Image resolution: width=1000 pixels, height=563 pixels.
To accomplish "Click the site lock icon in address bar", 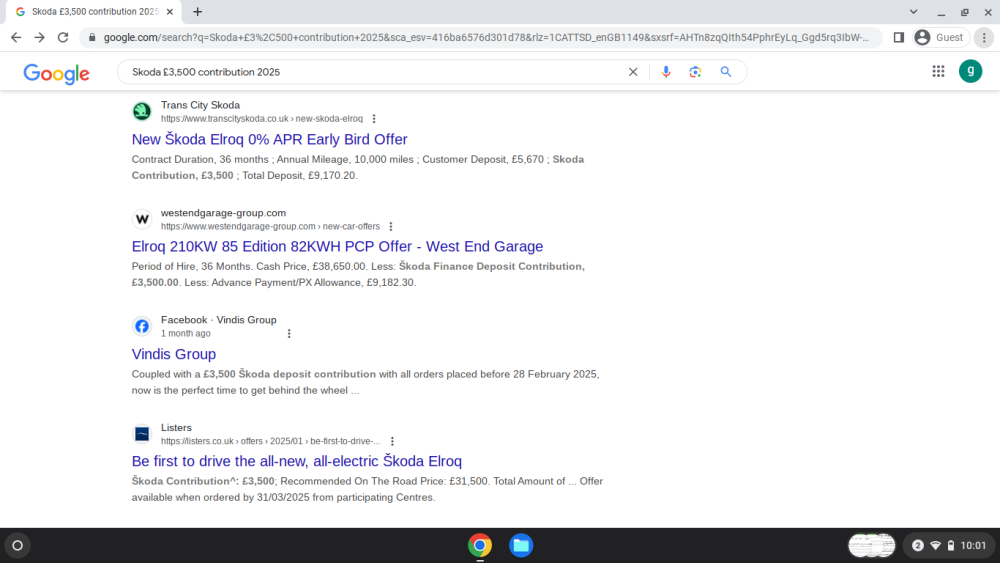I will pos(92,38).
